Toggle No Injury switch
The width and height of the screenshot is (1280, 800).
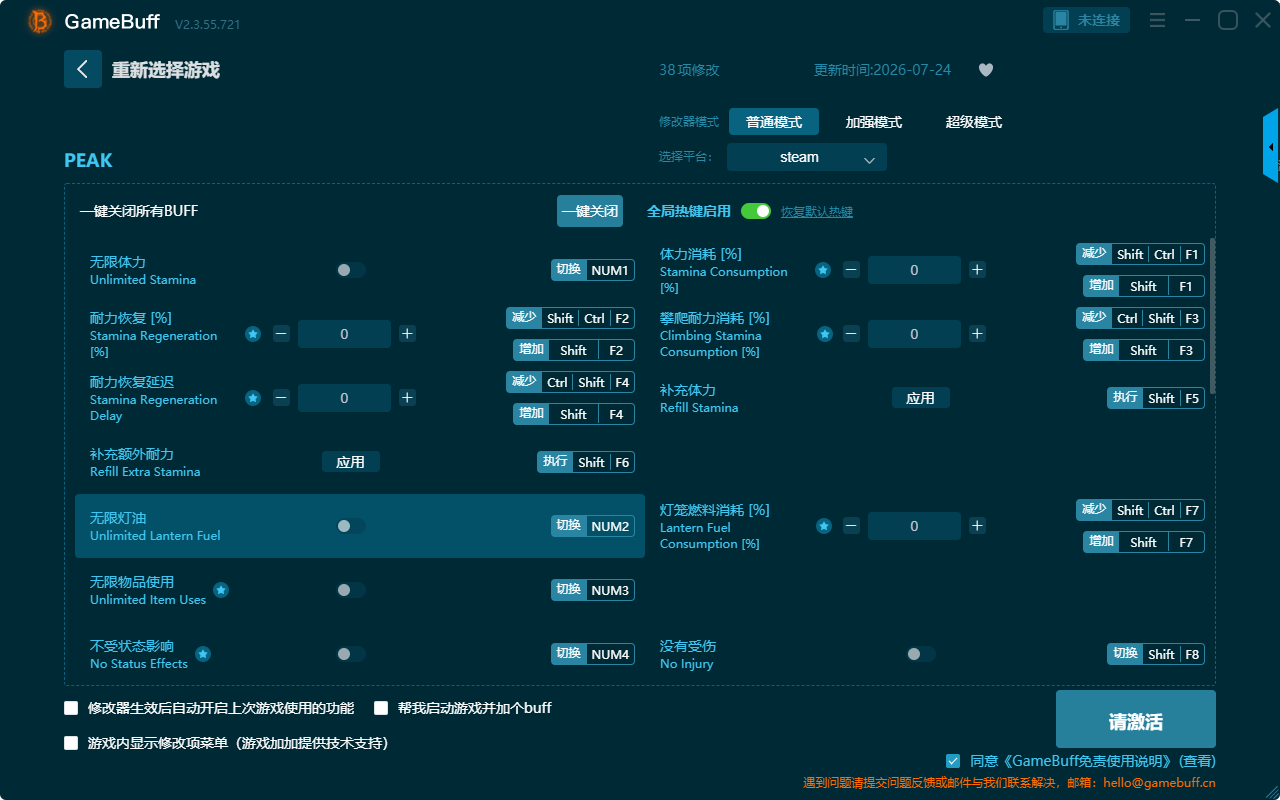(x=921, y=654)
